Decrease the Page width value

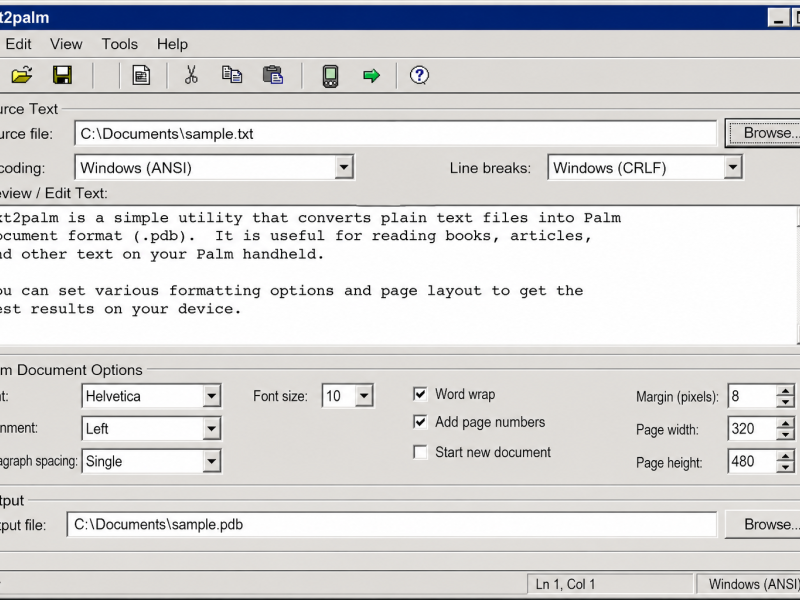coord(785,435)
